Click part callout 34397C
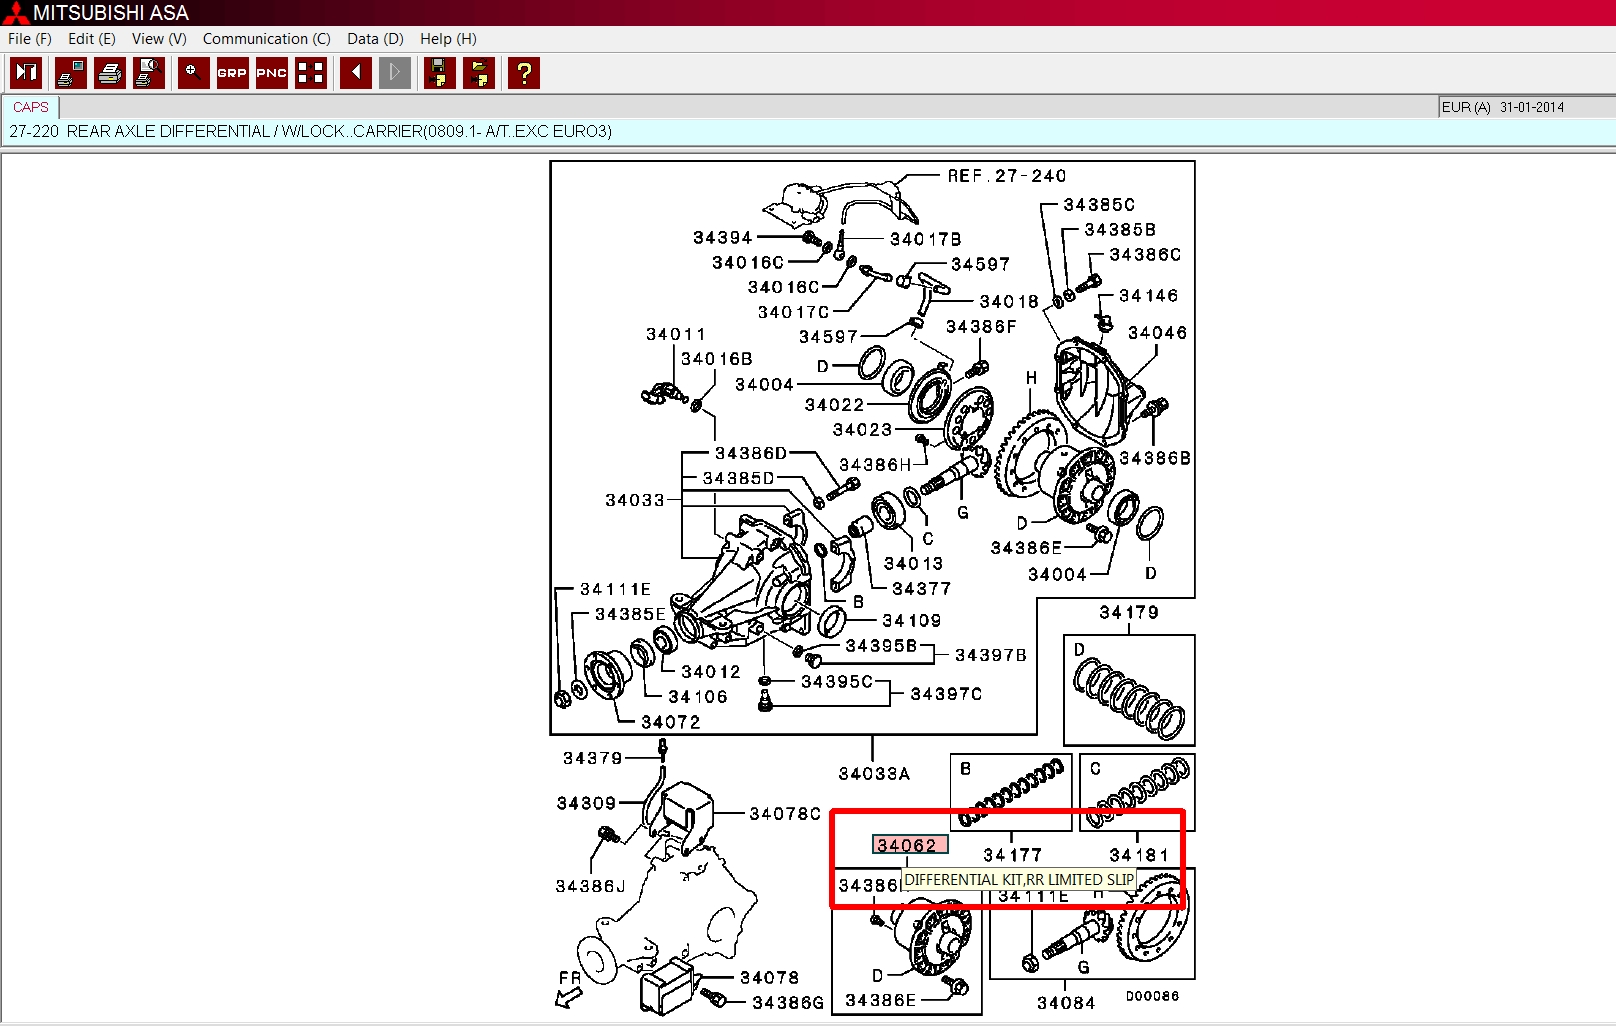The image size is (1616, 1026). click(x=946, y=694)
